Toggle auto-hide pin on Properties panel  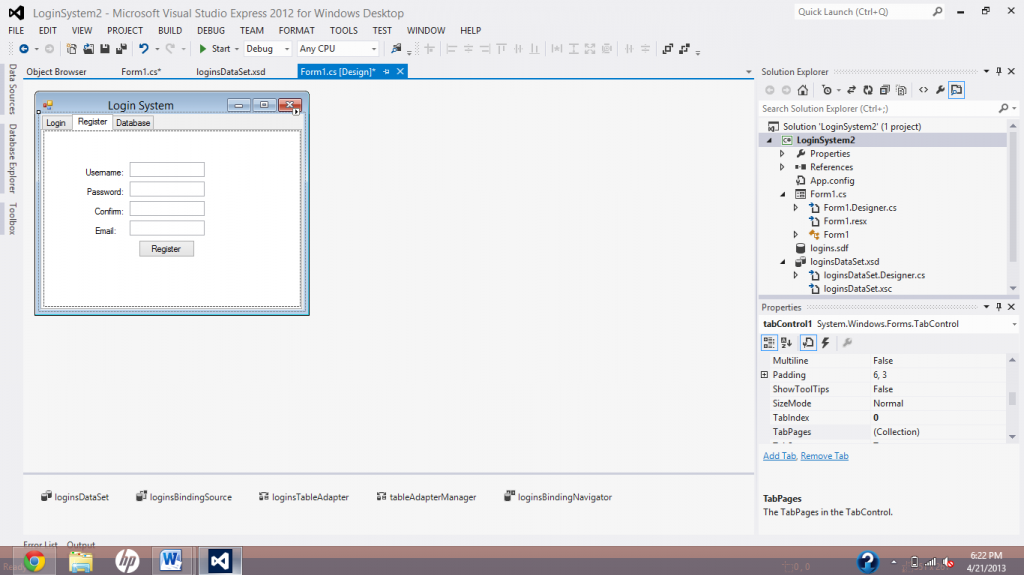999,306
